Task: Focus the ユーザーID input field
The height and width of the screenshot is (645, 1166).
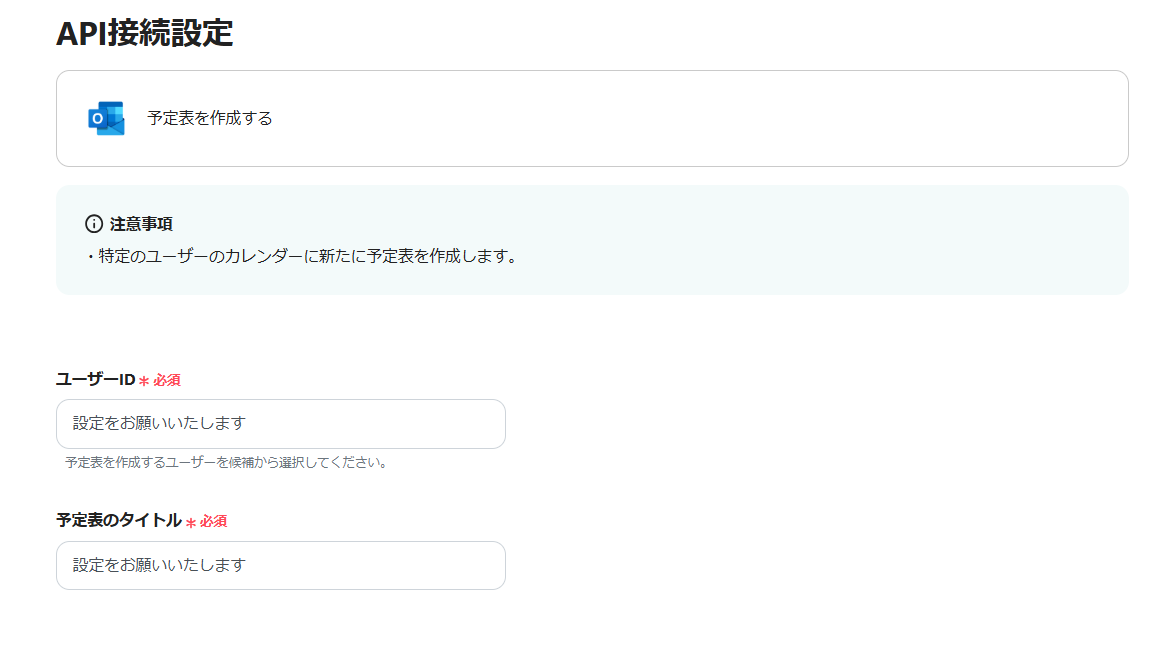Action: coord(281,424)
